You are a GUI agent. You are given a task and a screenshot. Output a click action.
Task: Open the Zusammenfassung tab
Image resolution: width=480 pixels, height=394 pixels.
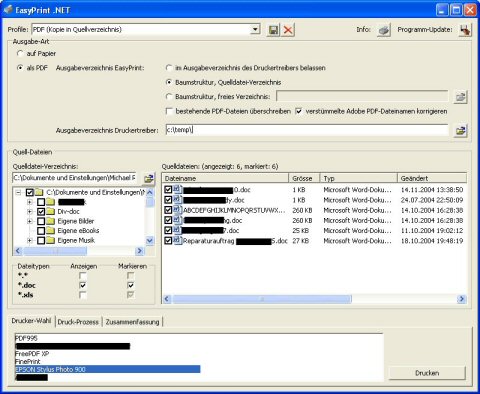[132, 322]
